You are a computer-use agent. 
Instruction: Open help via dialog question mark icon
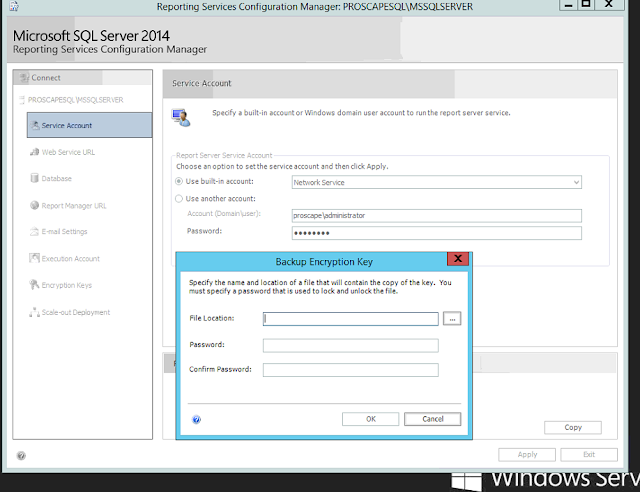point(196,419)
